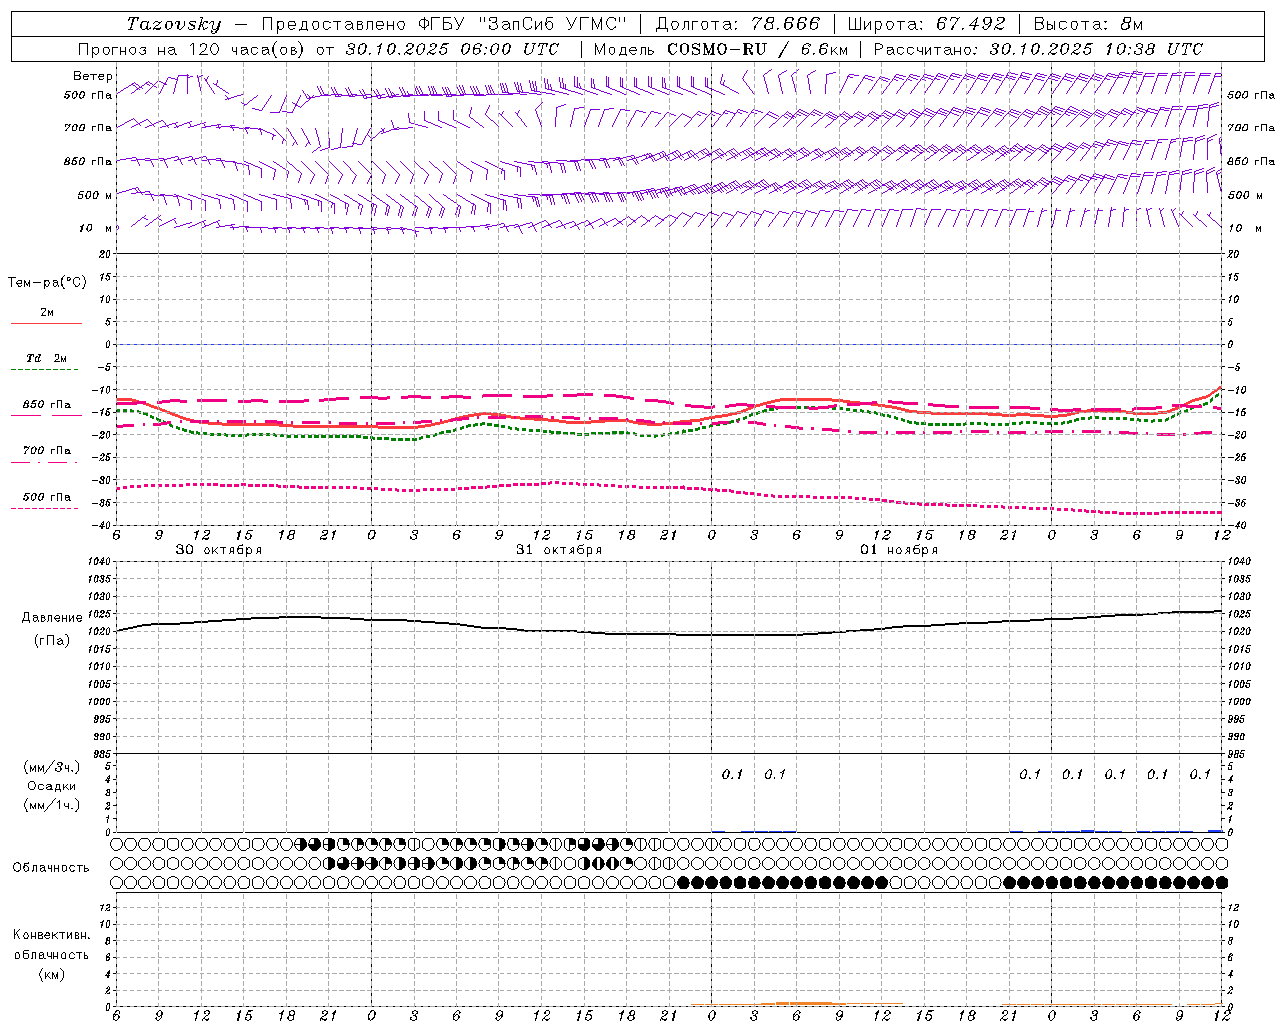Click the date label 31 октября
1280x1024 pixels.
(559, 550)
